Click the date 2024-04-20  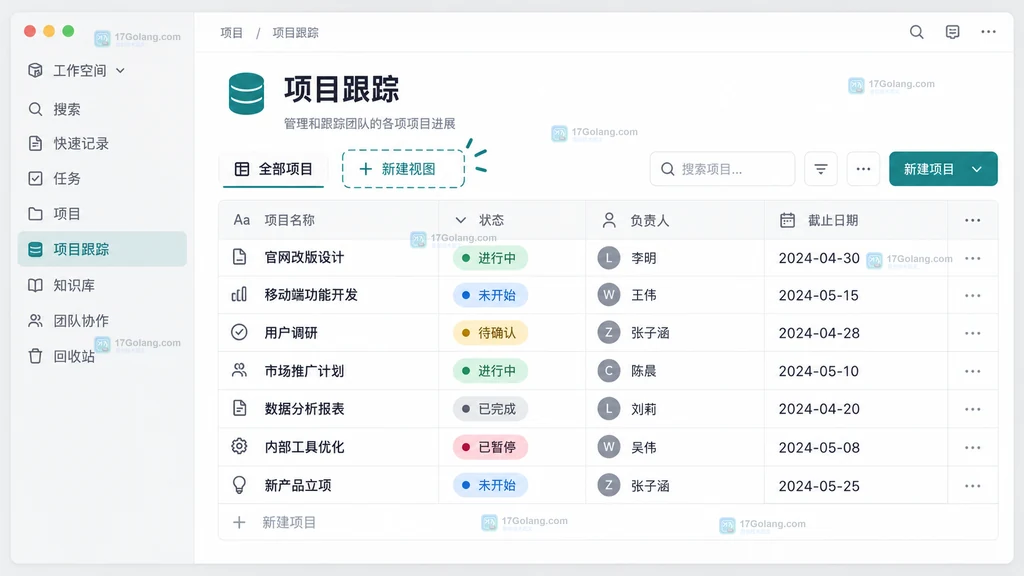(819, 409)
